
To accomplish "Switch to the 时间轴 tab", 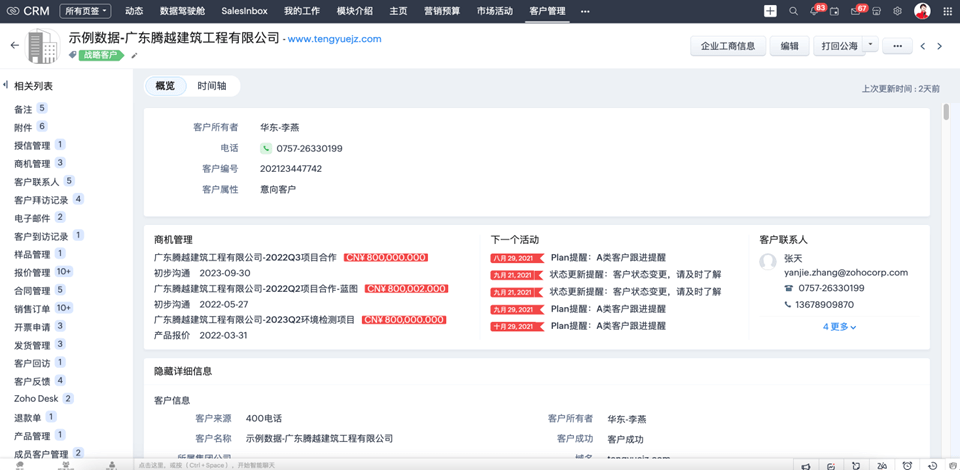I will (x=212, y=86).
